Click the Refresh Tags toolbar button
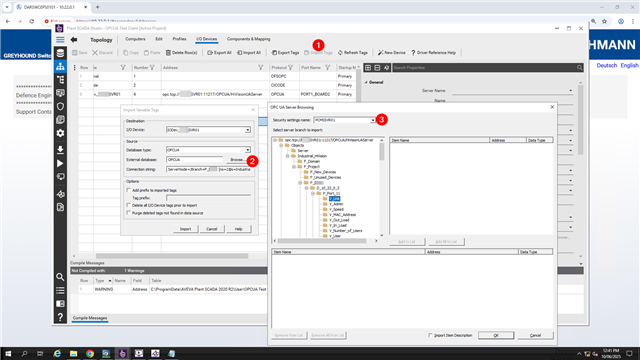This screenshot has width=640, height=360. [353, 53]
